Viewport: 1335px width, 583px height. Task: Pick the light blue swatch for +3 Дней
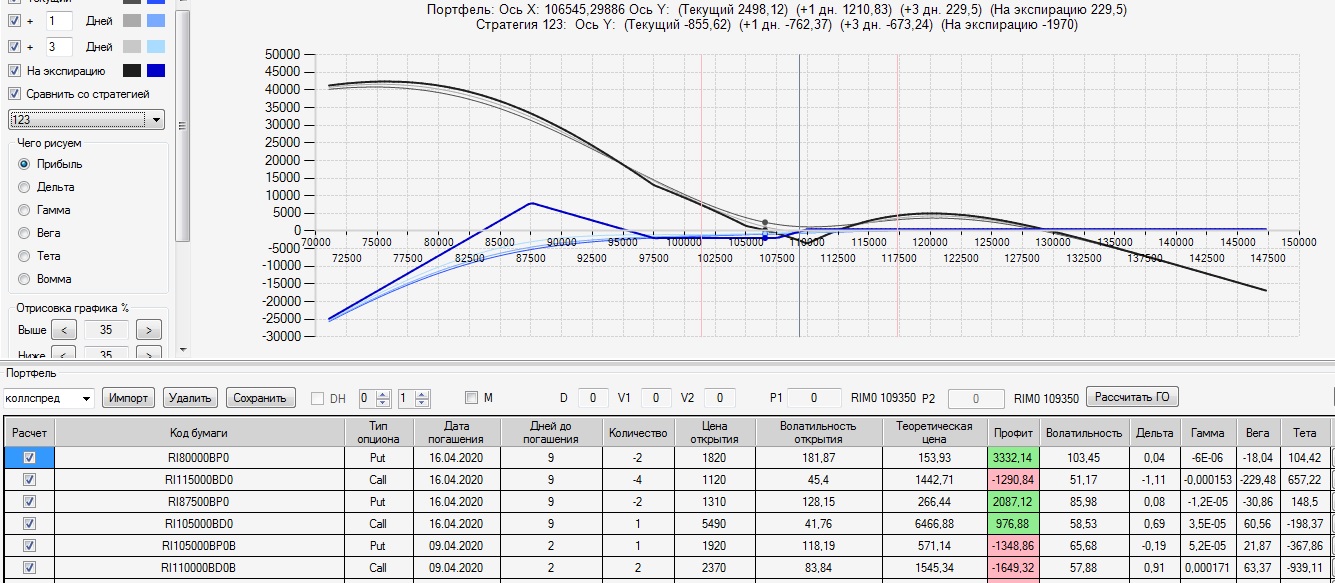pos(155,46)
